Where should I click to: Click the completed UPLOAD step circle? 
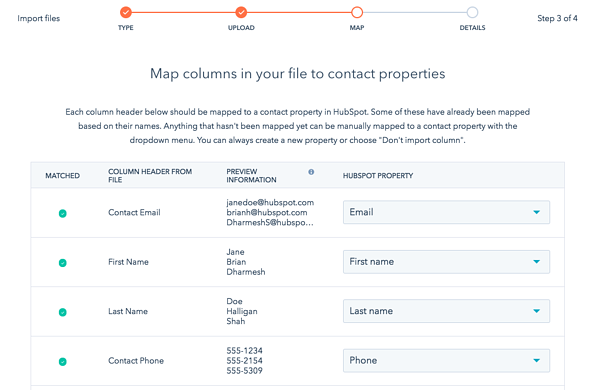[241, 12]
